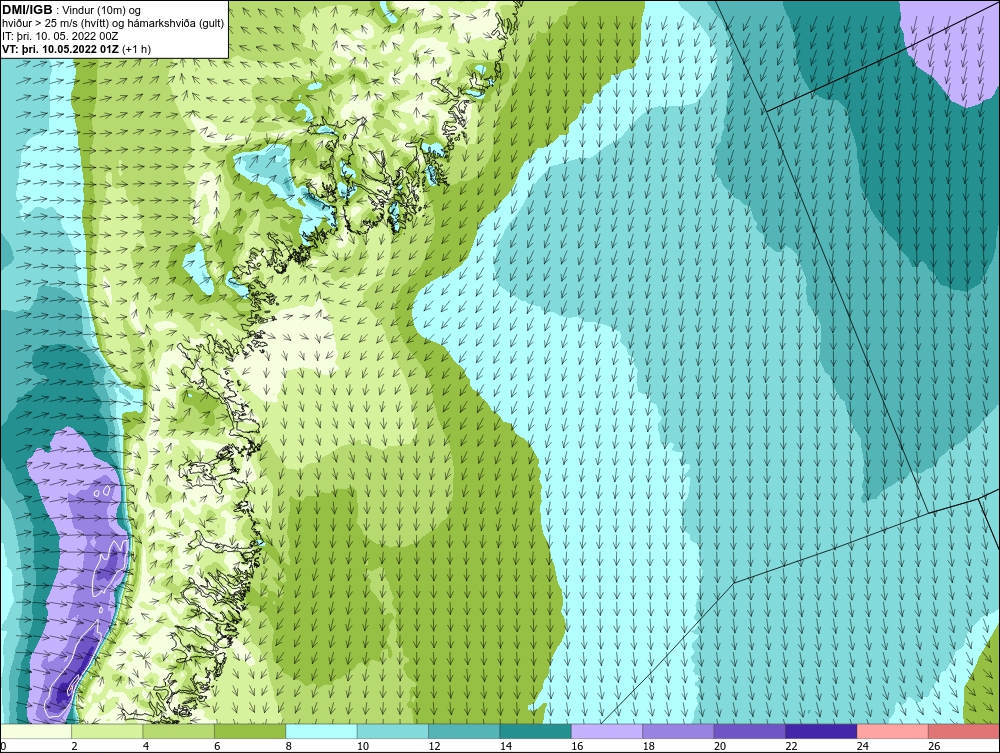
Task: Click the salmon red legend swatch above 26
Action: coord(964,731)
